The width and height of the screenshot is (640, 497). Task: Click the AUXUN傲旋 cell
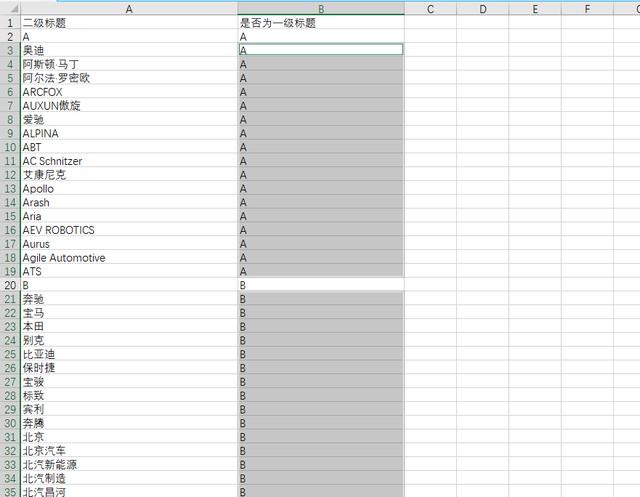click(x=129, y=105)
